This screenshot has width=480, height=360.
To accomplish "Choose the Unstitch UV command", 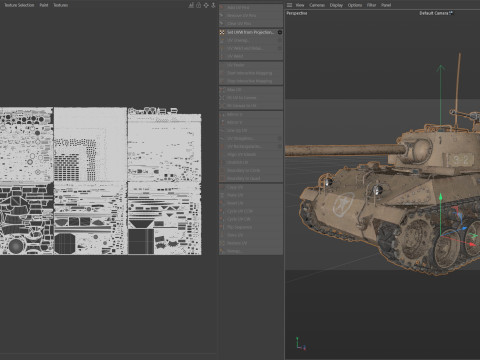I will [251, 162].
